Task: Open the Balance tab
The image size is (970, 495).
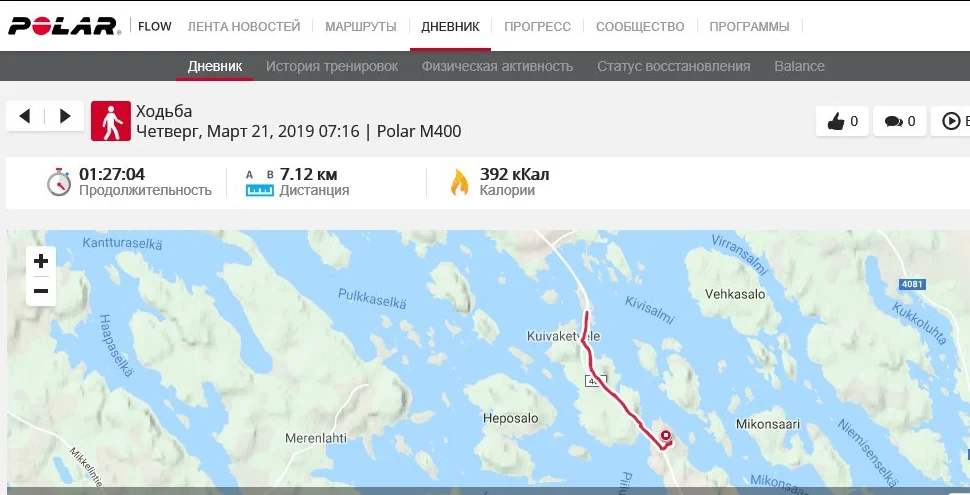Action: coord(799,66)
